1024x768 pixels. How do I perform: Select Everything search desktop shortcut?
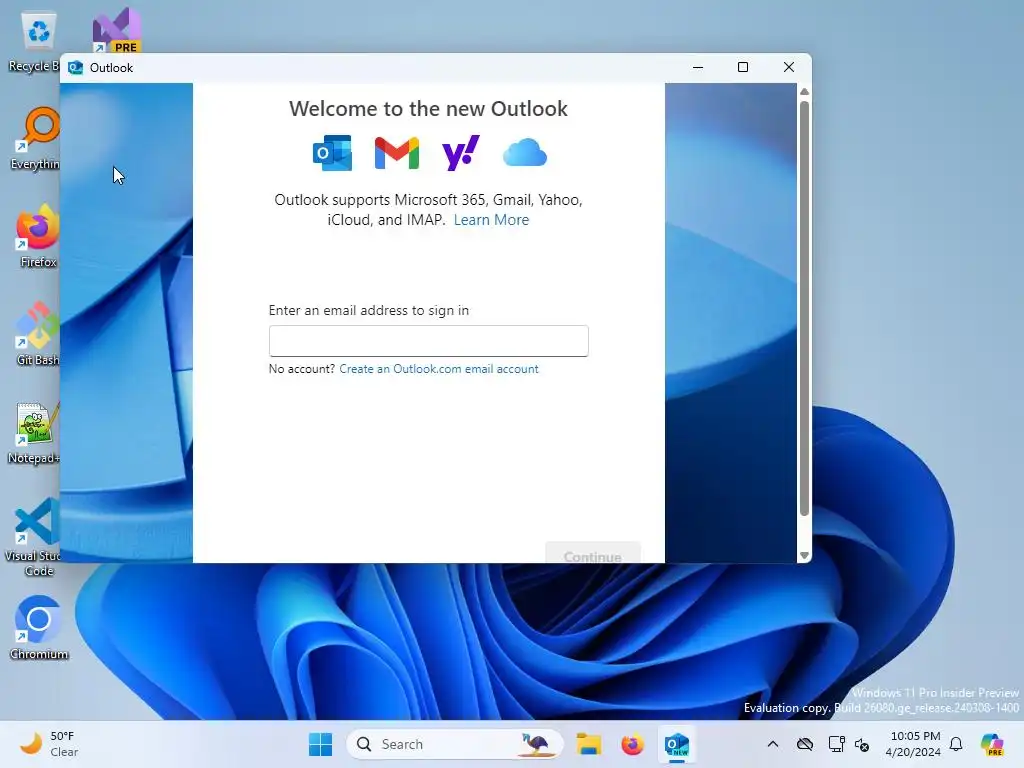tap(36, 138)
